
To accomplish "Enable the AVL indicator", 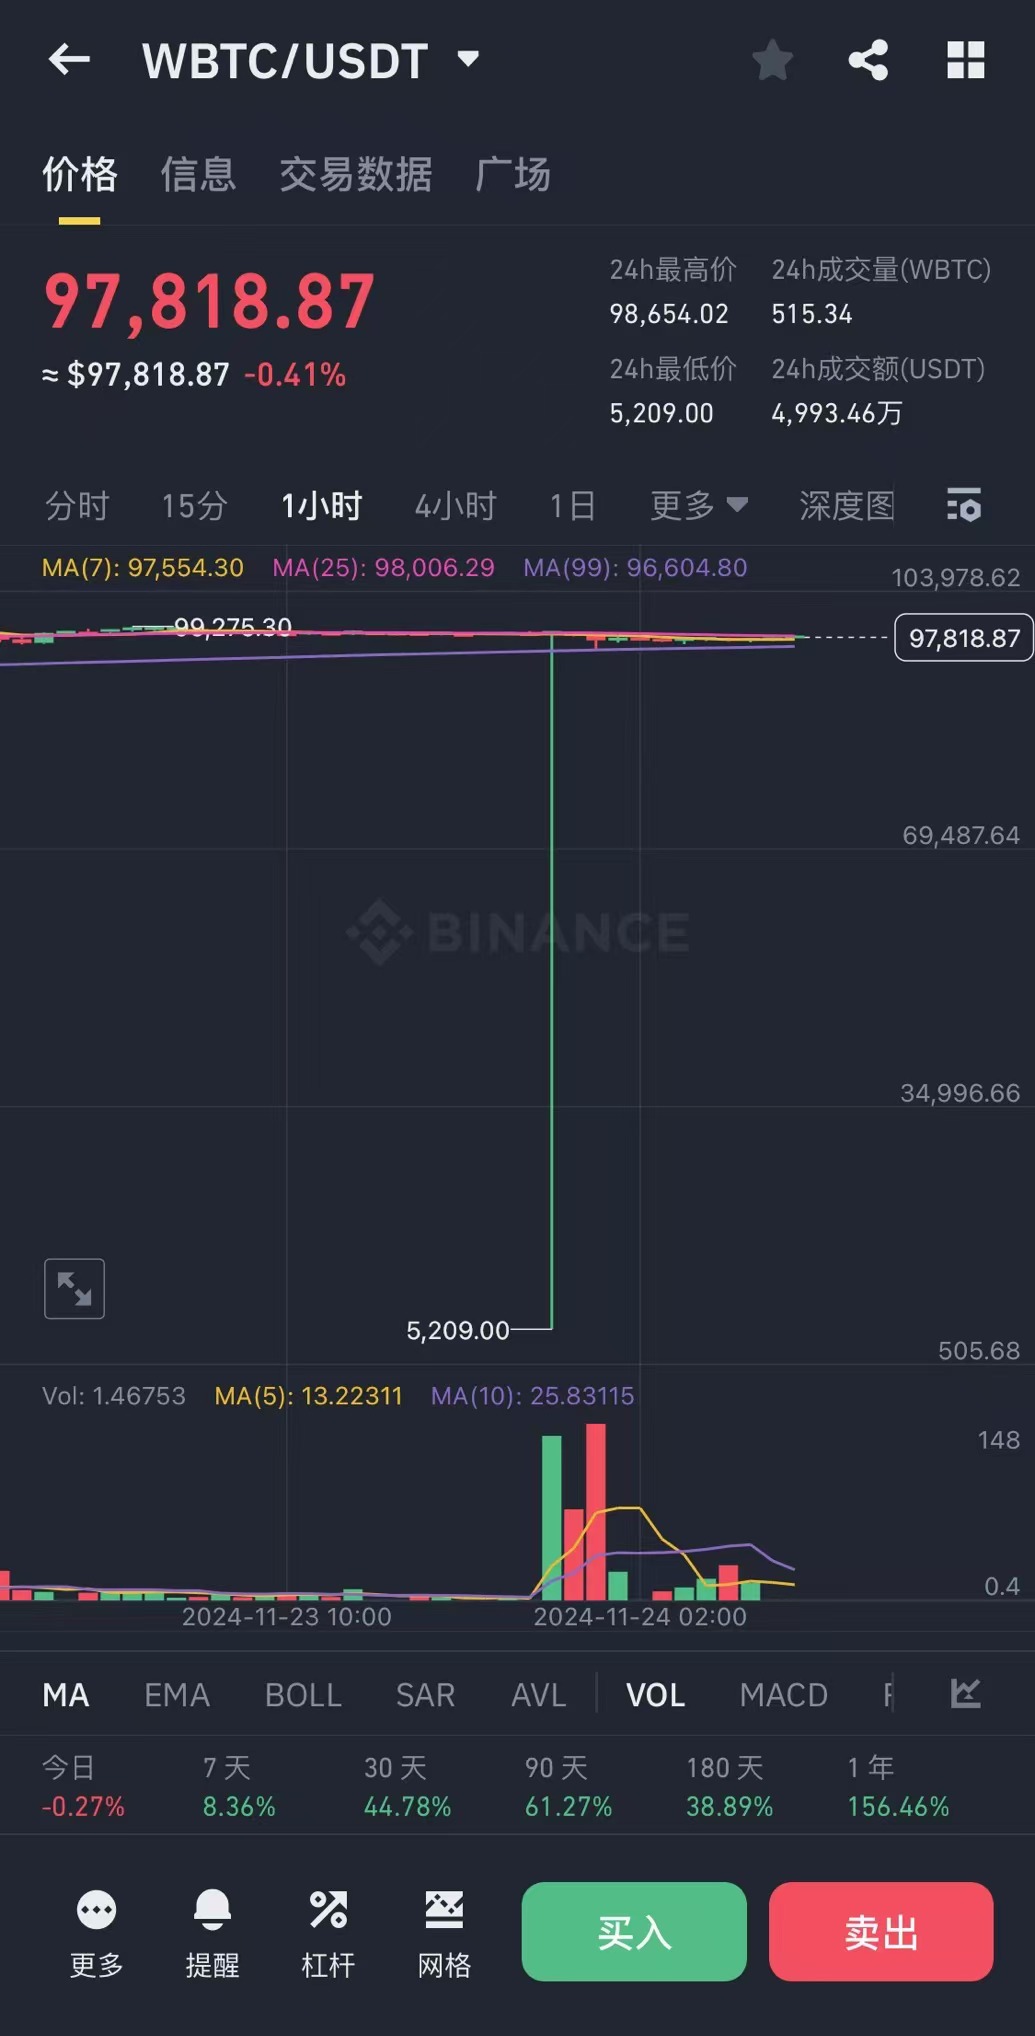I will (x=539, y=1695).
